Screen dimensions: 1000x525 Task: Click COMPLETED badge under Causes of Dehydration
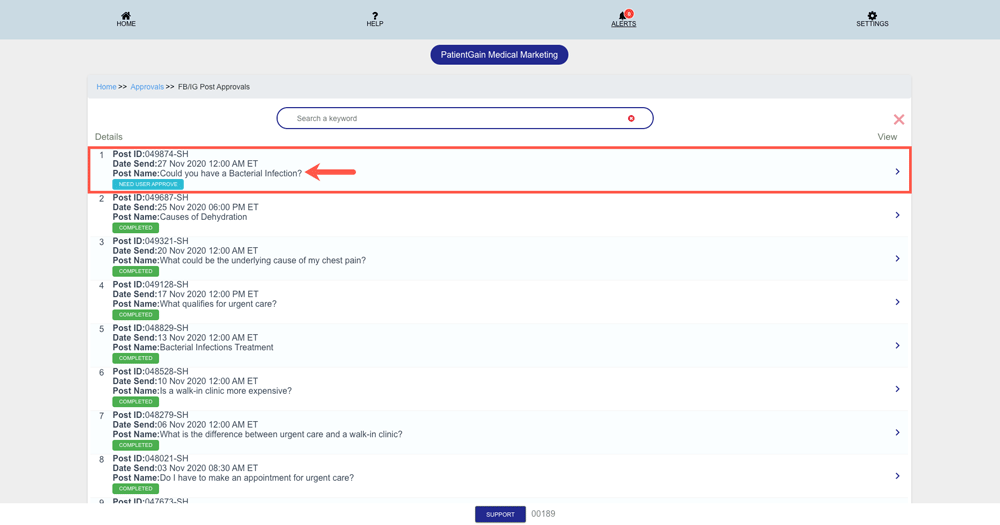[x=136, y=228]
